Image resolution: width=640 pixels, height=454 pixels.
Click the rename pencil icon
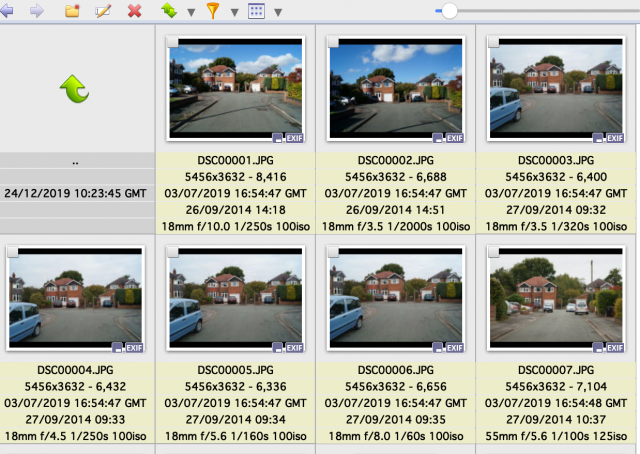[x=103, y=11]
